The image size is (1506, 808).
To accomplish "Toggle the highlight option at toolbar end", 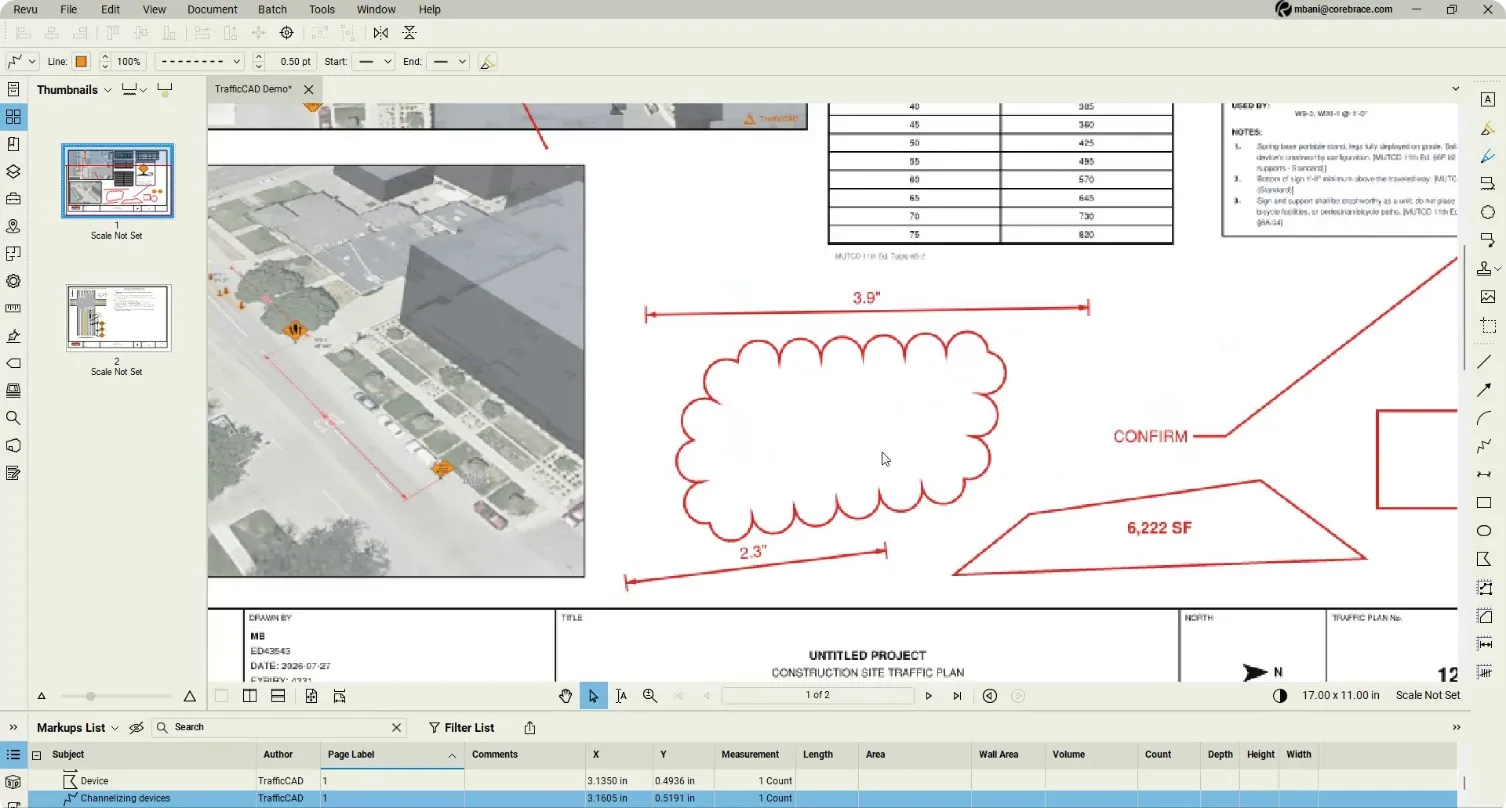I will 487,61.
